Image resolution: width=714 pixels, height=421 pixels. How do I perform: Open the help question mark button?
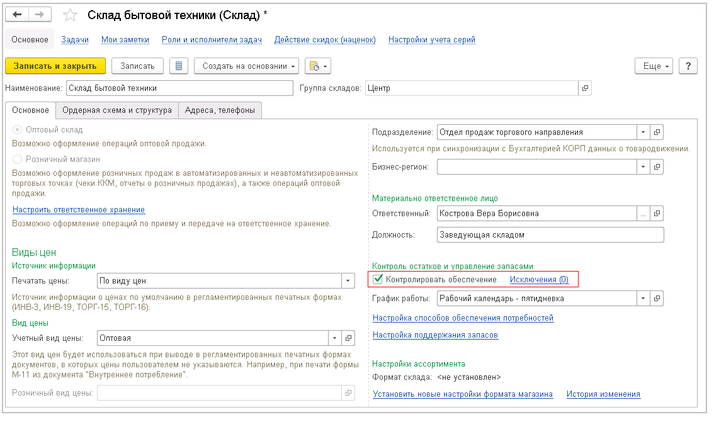click(687, 66)
